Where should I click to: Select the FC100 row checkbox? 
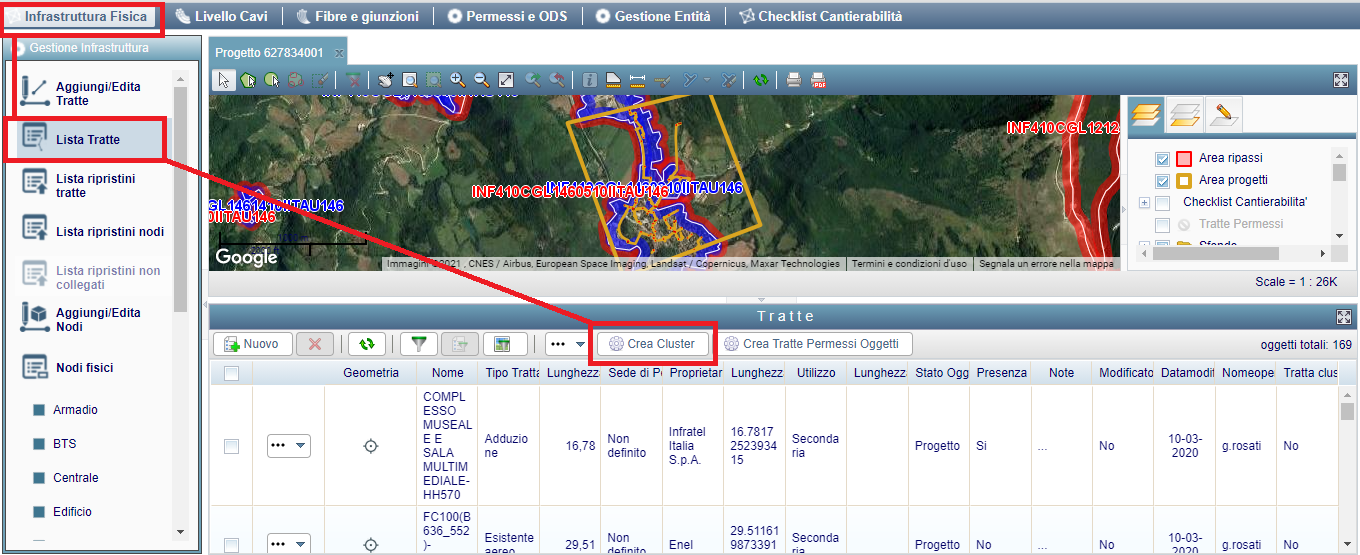[231, 545]
